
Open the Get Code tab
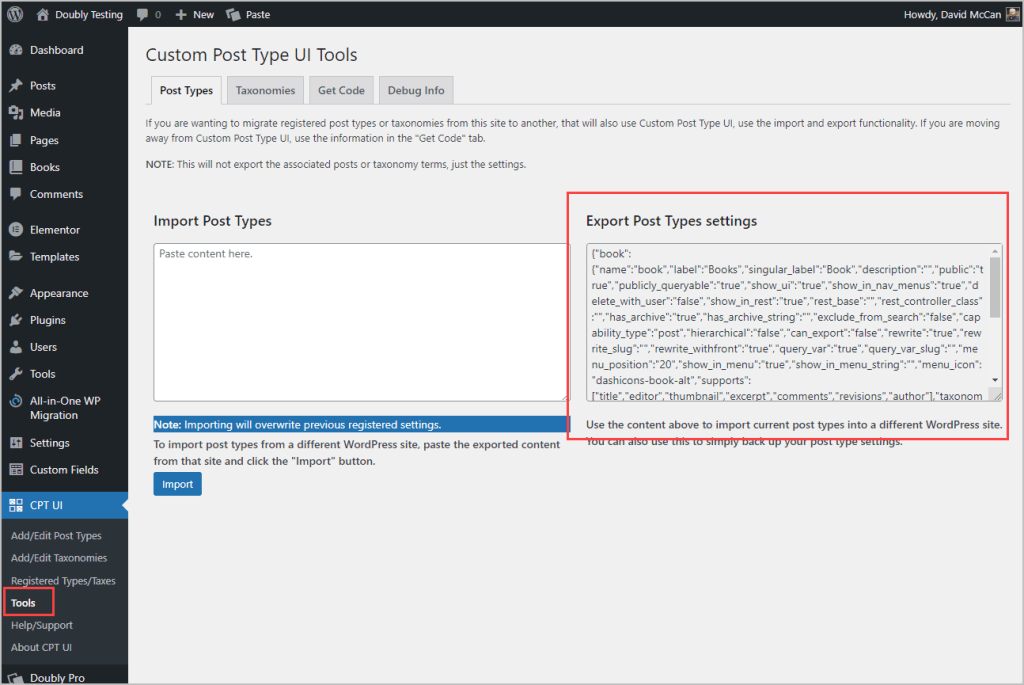[x=340, y=89]
